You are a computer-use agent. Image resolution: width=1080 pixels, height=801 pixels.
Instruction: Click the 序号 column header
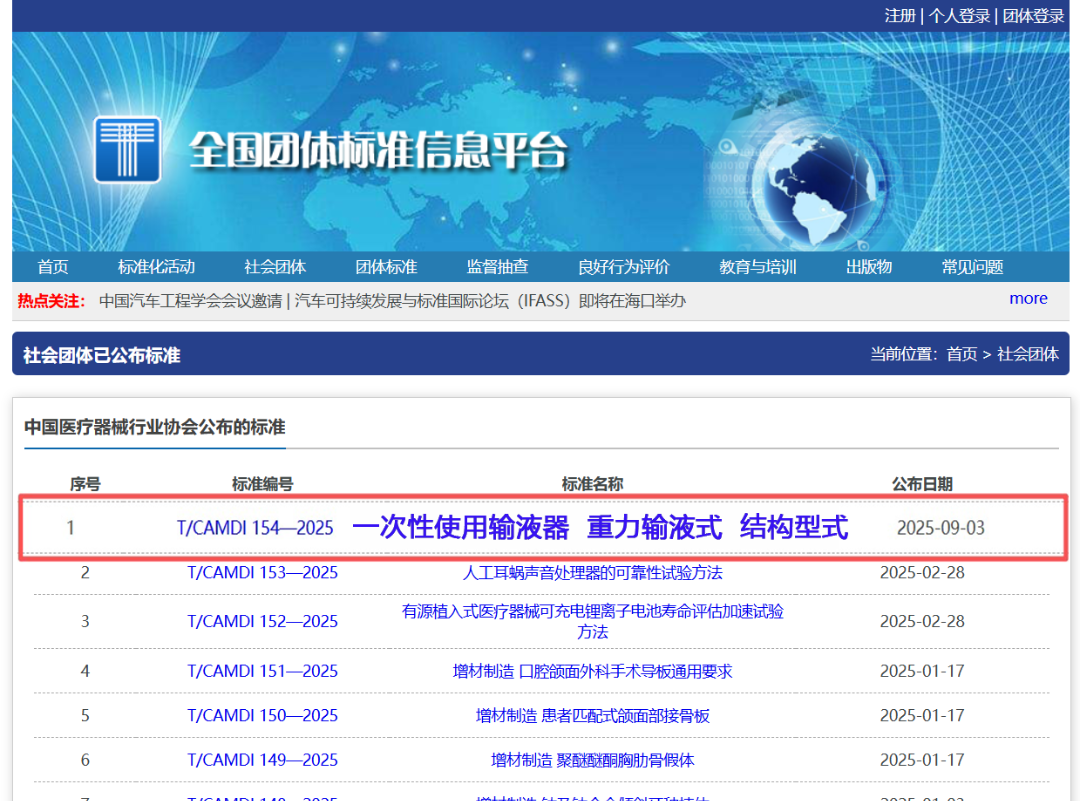[x=85, y=484]
